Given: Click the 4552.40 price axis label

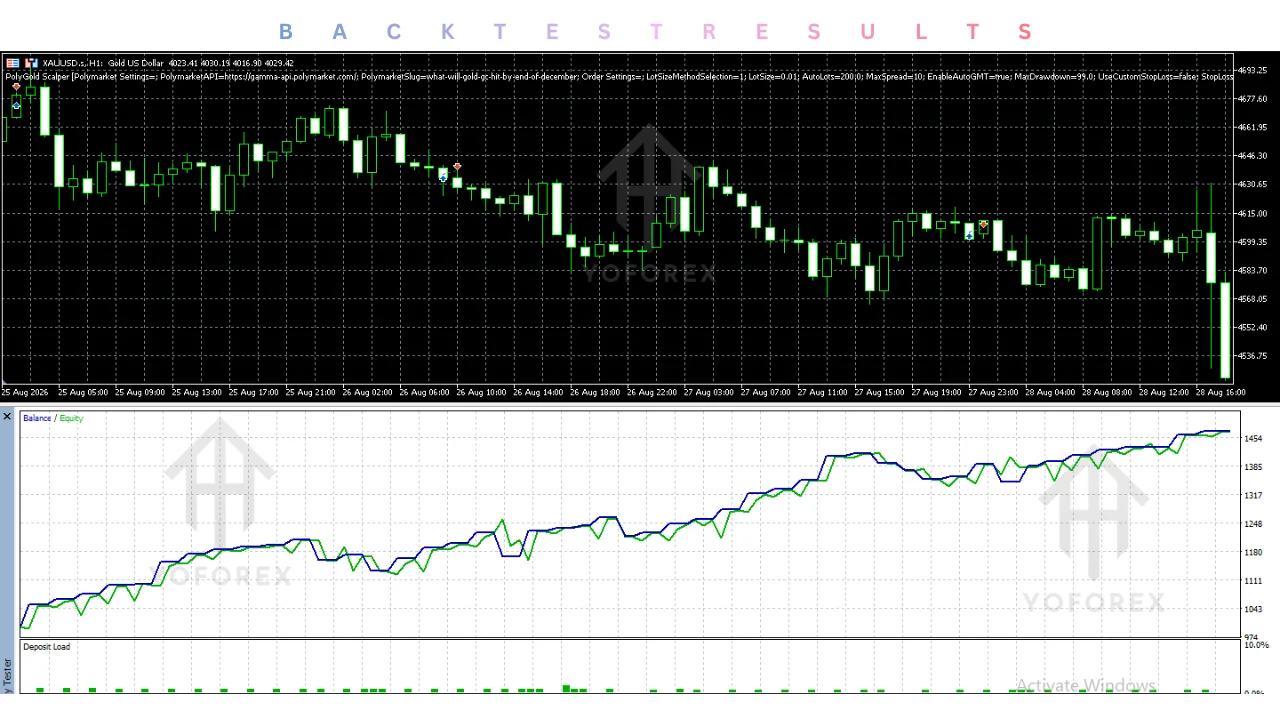Looking at the screenshot, I should [1254, 327].
